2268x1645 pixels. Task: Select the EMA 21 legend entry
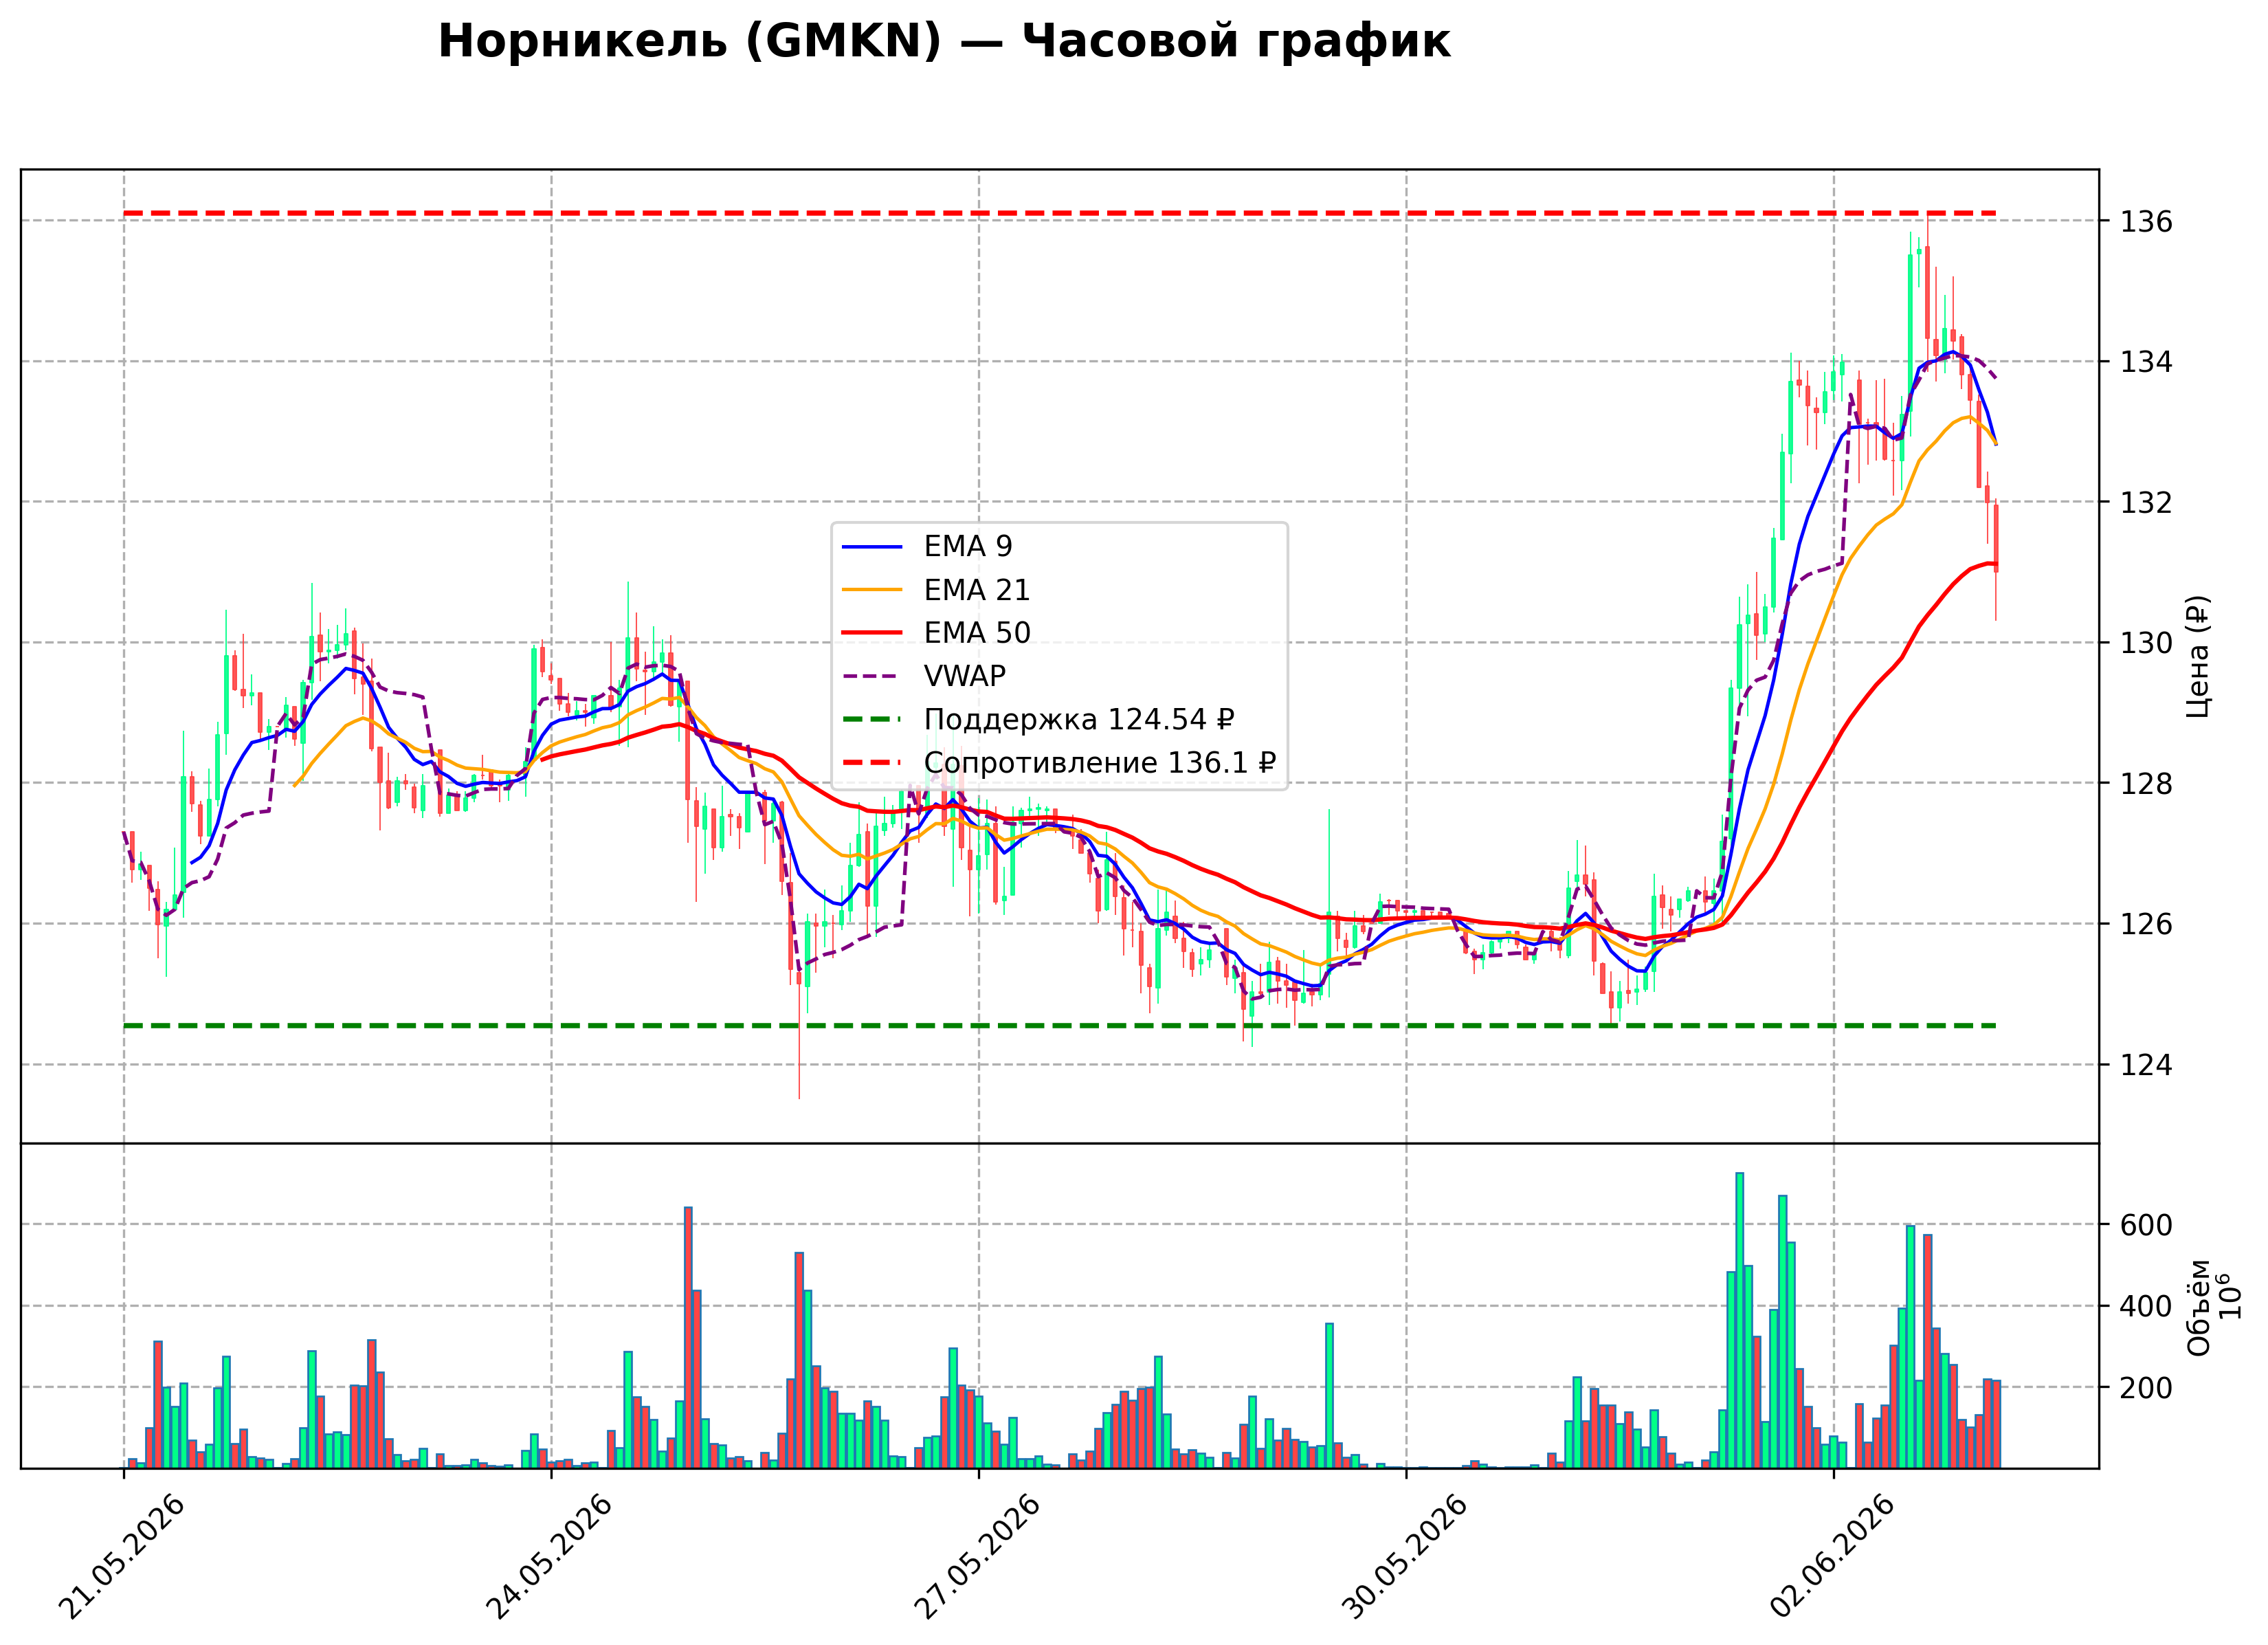pos(936,591)
